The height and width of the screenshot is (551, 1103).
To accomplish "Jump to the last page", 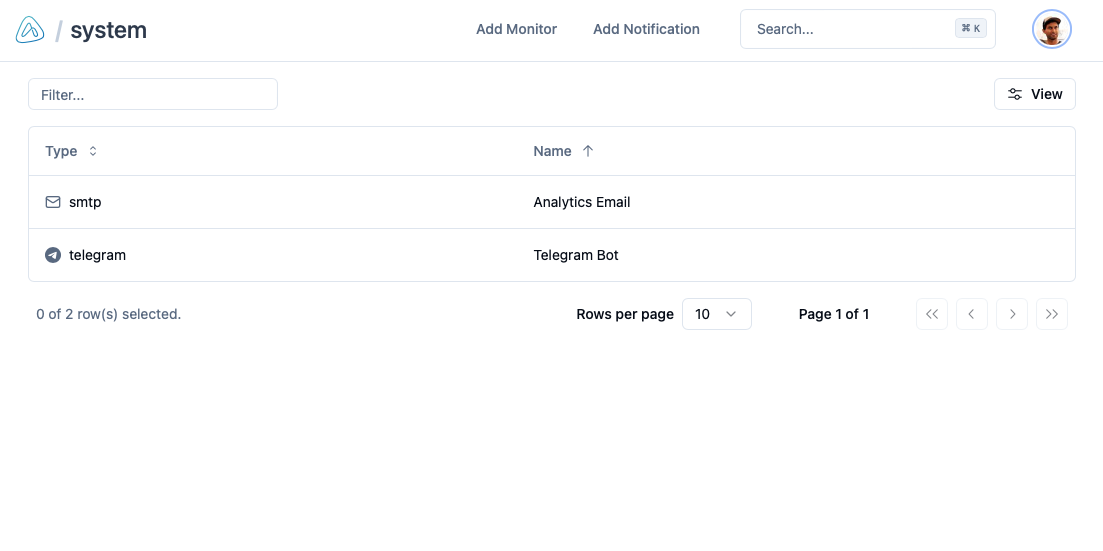I will click(x=1051, y=314).
